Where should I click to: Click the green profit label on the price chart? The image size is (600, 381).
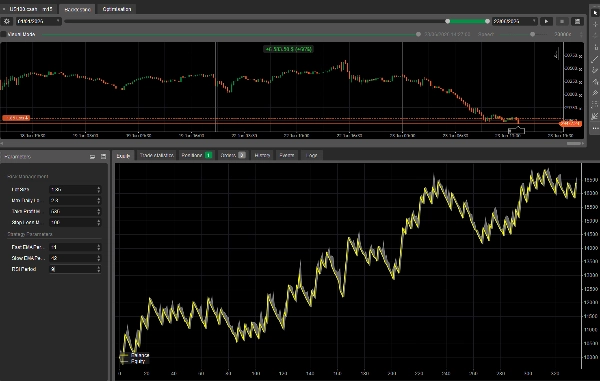coord(289,49)
